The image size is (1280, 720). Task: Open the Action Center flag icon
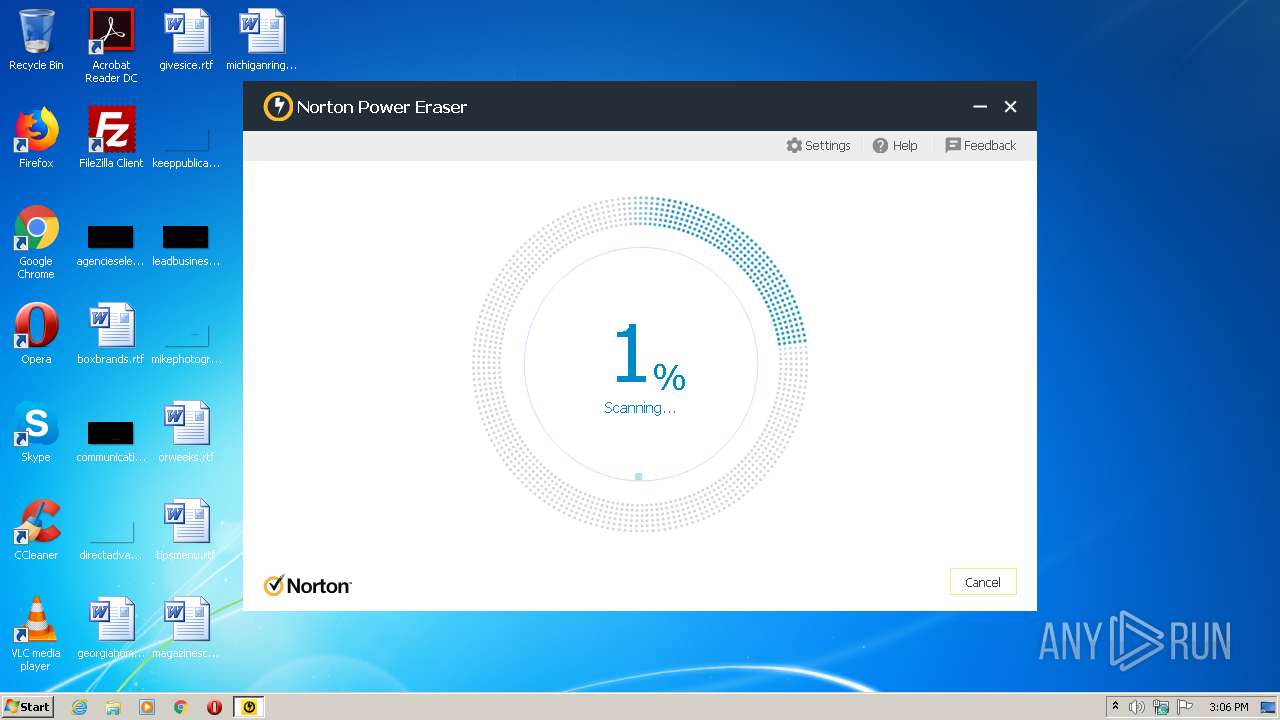[x=1185, y=707]
